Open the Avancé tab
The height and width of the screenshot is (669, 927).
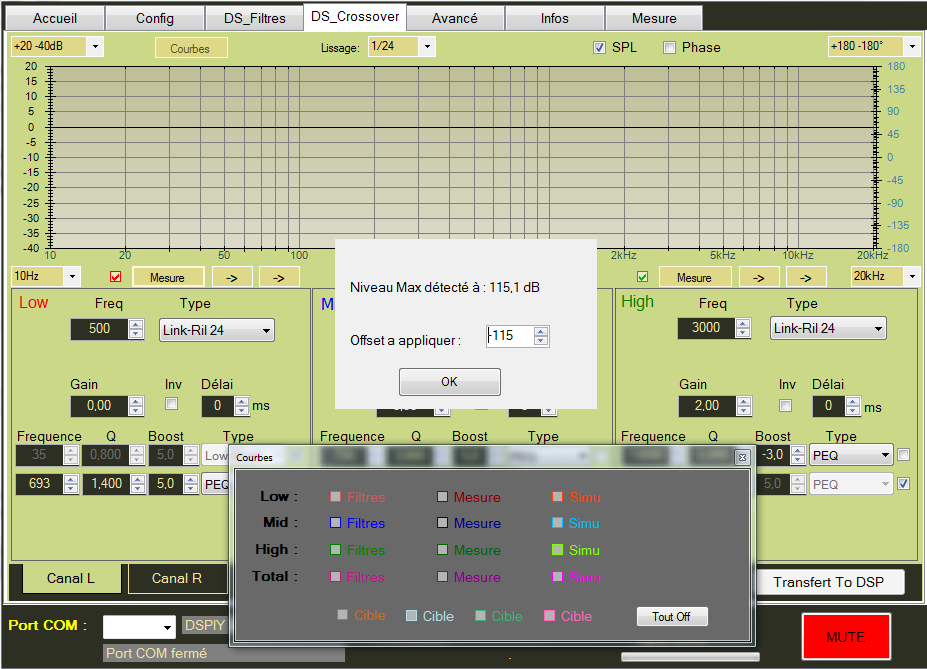pos(455,18)
